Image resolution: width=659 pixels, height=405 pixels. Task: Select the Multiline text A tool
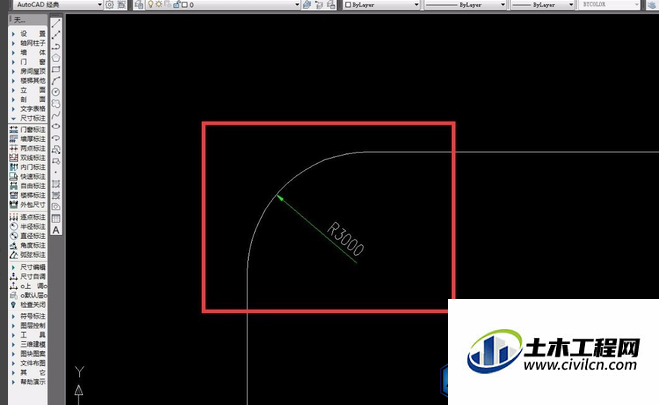pyautogui.click(x=56, y=230)
